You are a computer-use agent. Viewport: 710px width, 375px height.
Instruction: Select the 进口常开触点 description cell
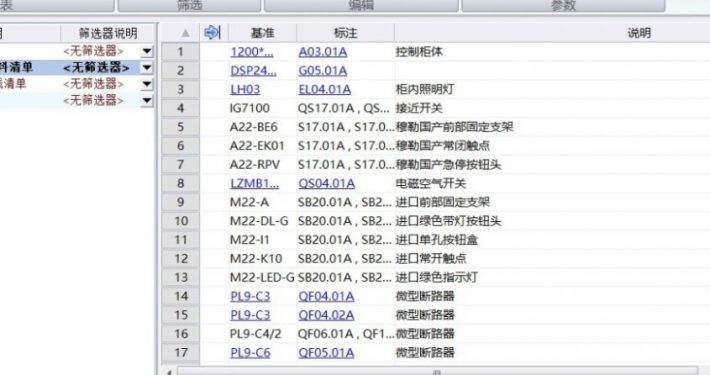tap(431, 259)
